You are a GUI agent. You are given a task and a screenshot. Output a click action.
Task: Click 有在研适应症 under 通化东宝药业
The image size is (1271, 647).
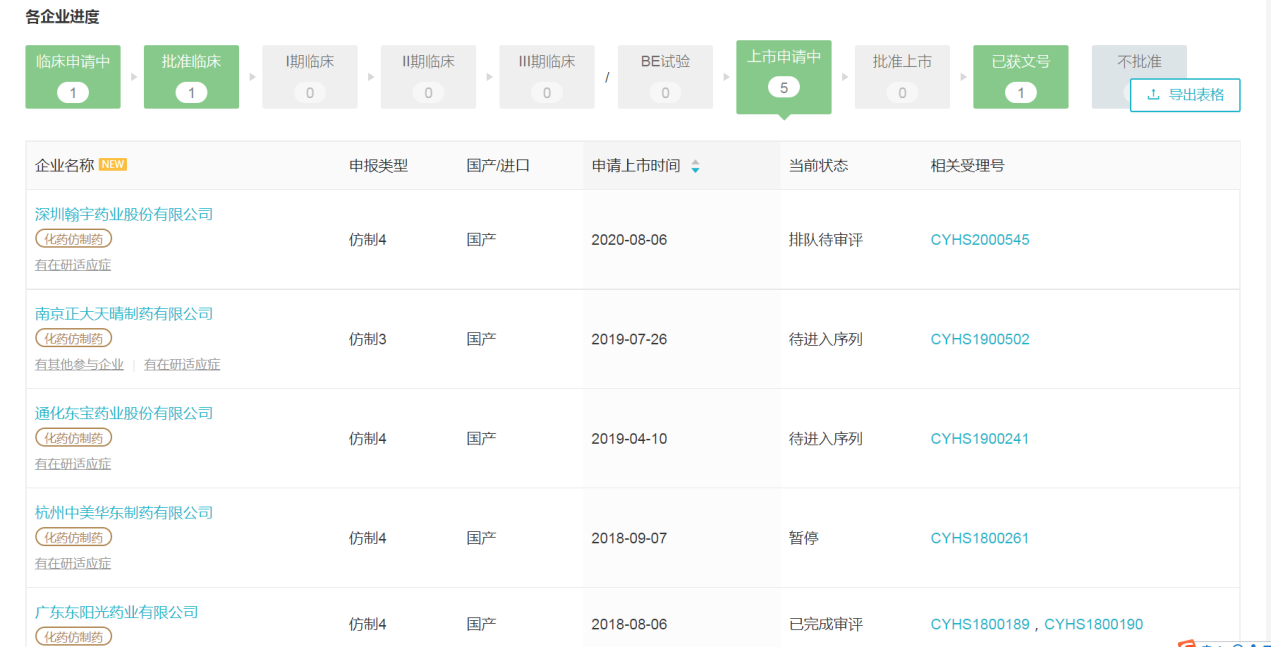[x=73, y=464]
